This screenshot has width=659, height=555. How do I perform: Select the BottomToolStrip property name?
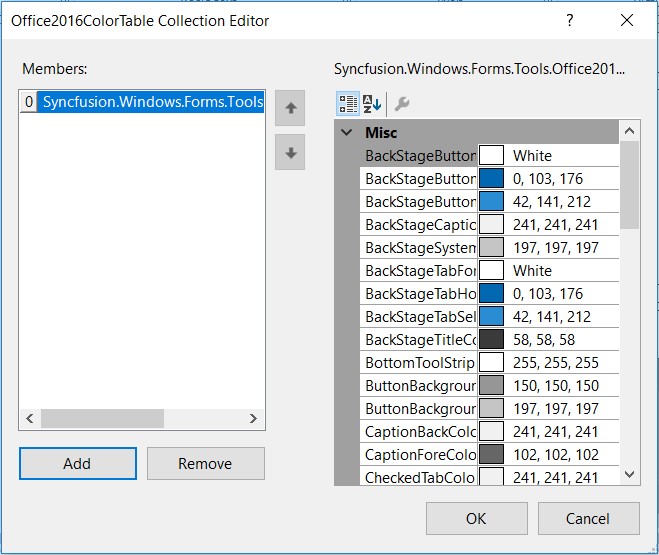tap(419, 362)
